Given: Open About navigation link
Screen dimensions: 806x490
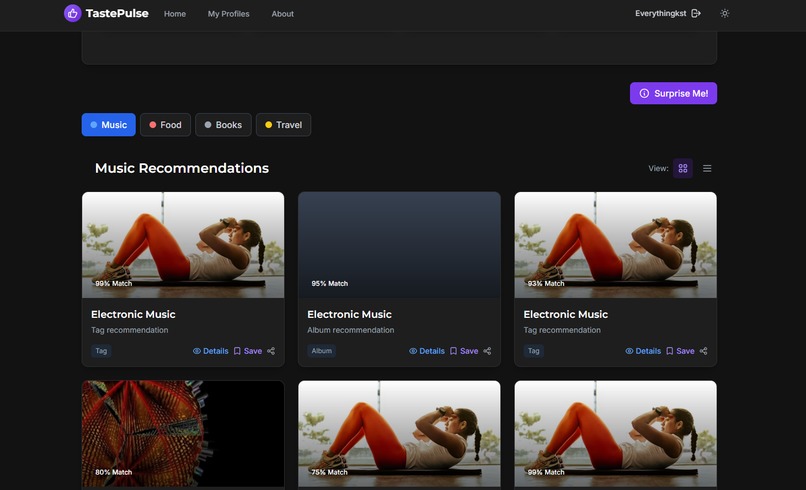Looking at the screenshot, I should click(282, 14).
